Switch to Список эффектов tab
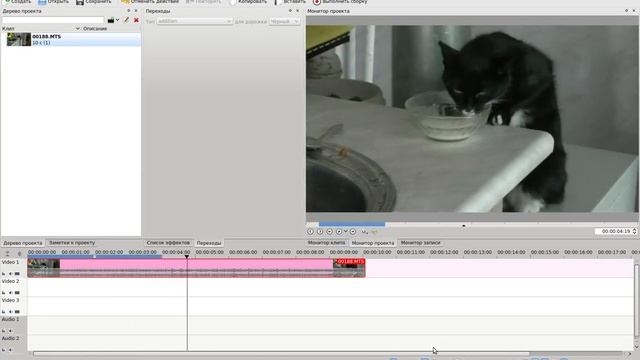The width and height of the screenshot is (640, 360). (168, 243)
